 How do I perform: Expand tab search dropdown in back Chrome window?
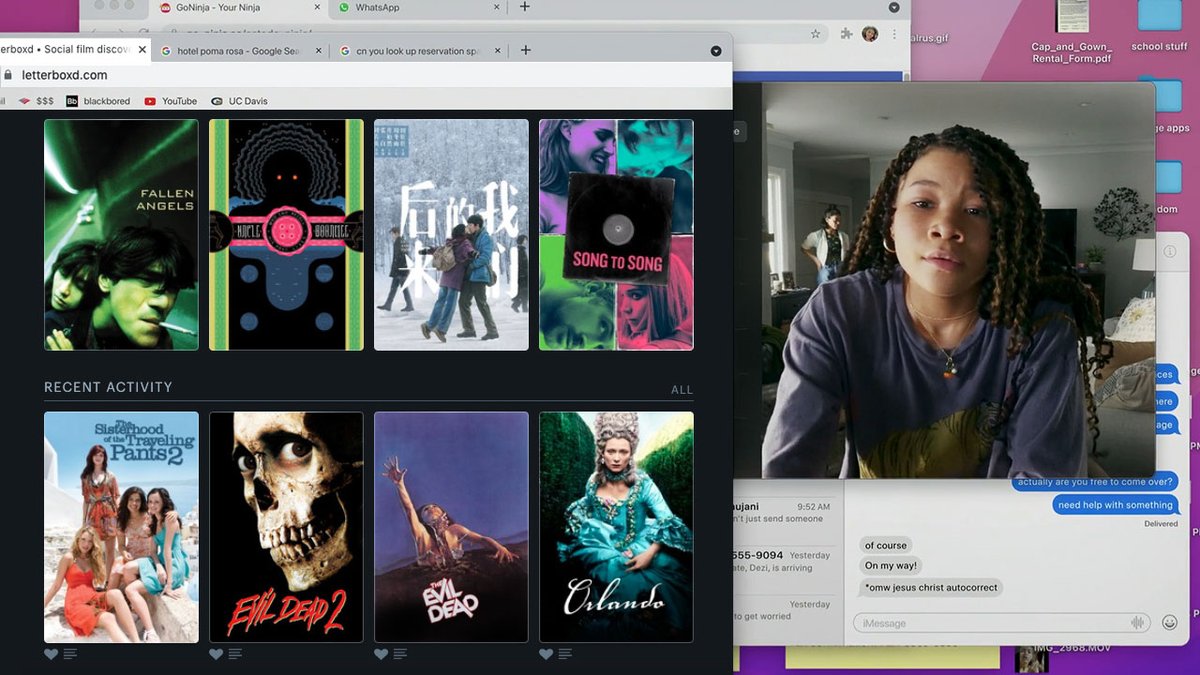point(893,7)
